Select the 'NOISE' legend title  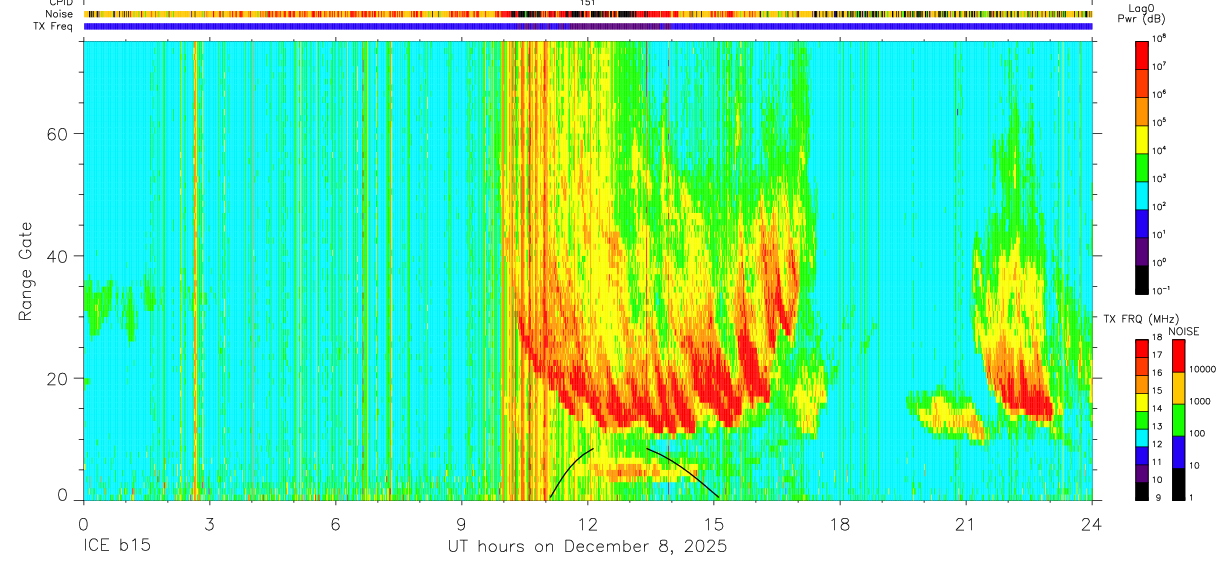click(x=1182, y=332)
